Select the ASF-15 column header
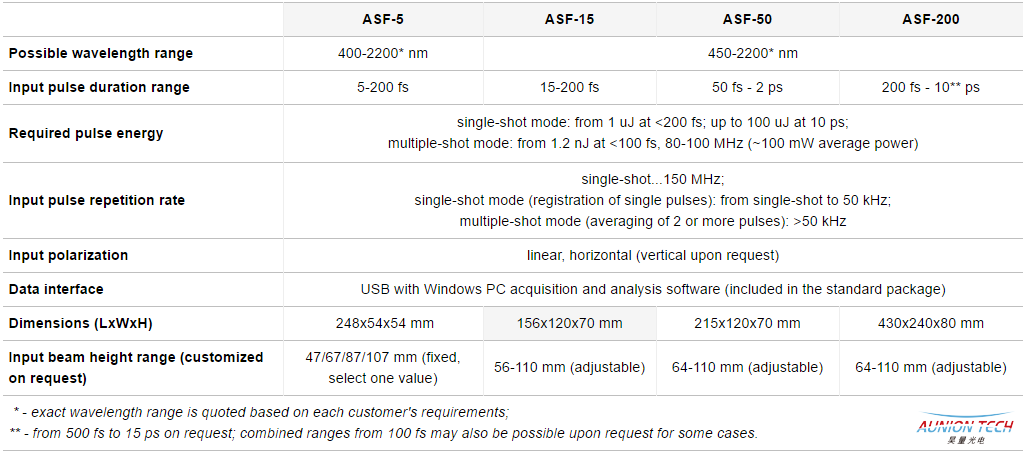The height and width of the screenshot is (454, 1026). [x=570, y=20]
